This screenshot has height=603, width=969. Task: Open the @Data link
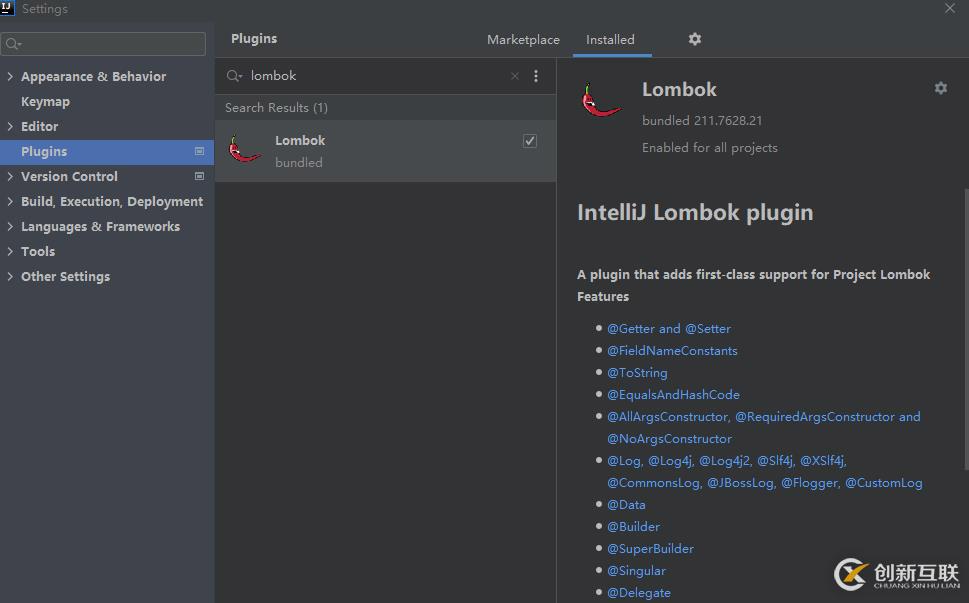(x=626, y=504)
